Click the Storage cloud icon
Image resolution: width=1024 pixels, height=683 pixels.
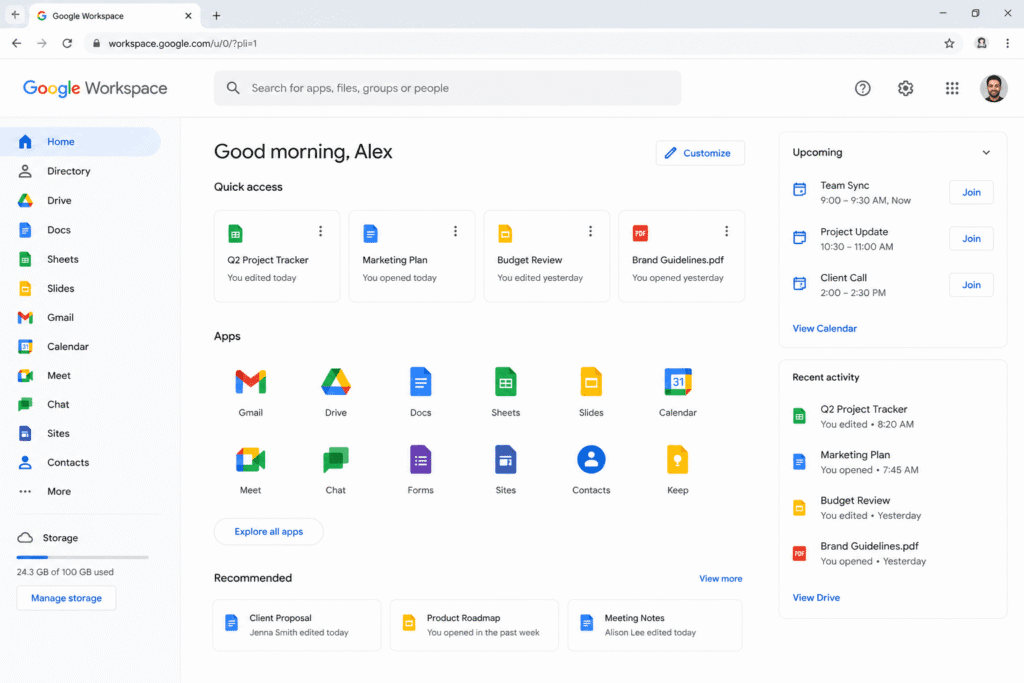(25, 537)
